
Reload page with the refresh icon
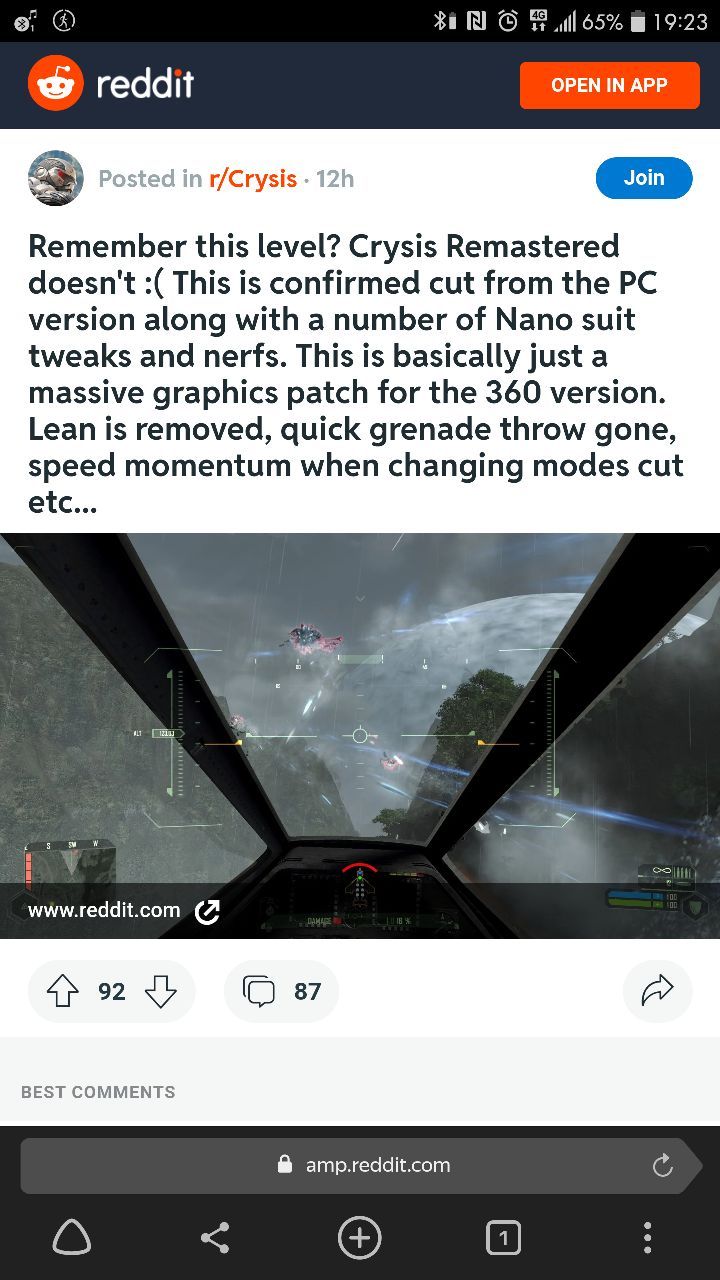point(662,1165)
